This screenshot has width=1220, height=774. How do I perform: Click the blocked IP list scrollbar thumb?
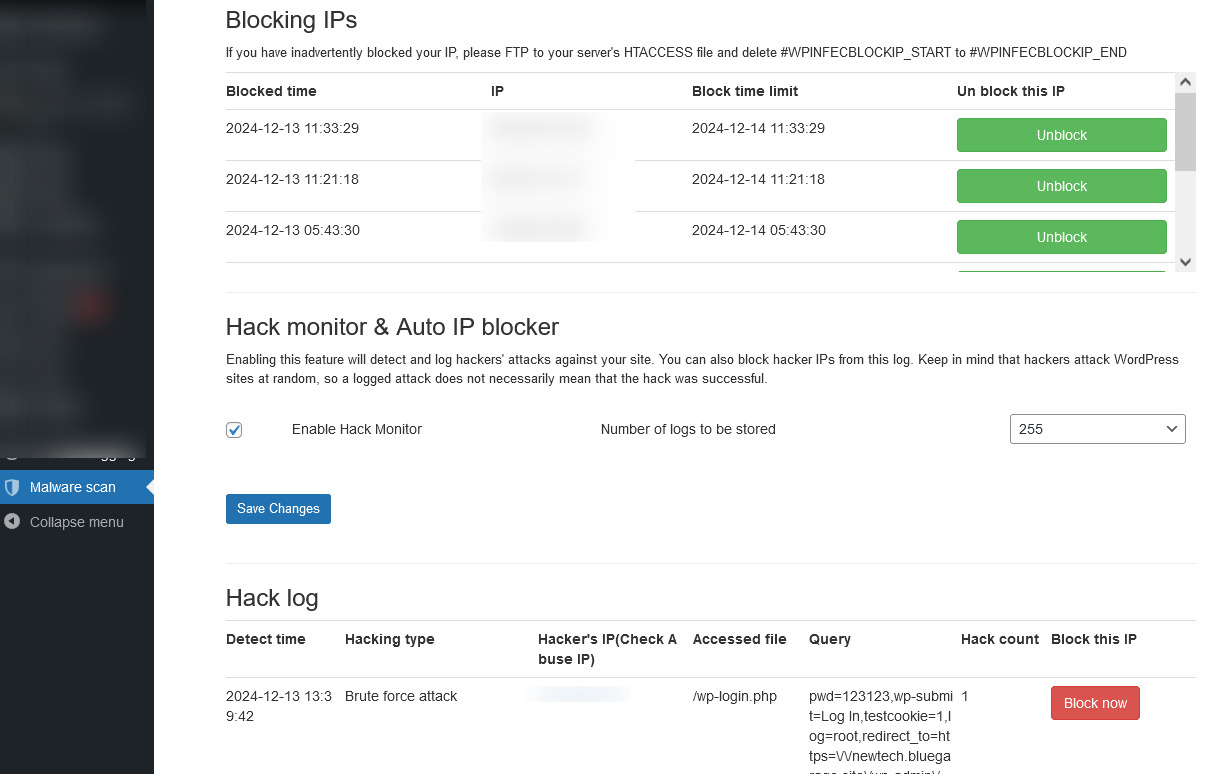tap(1185, 132)
